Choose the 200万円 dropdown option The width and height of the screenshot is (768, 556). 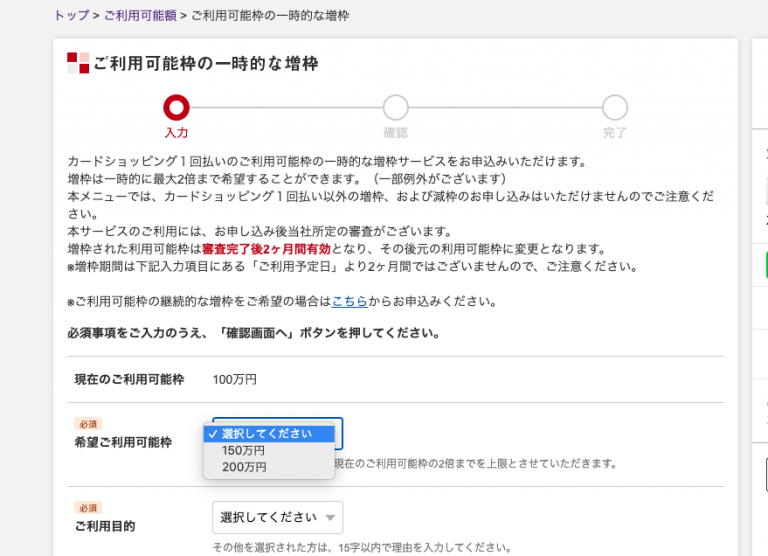pos(269,467)
